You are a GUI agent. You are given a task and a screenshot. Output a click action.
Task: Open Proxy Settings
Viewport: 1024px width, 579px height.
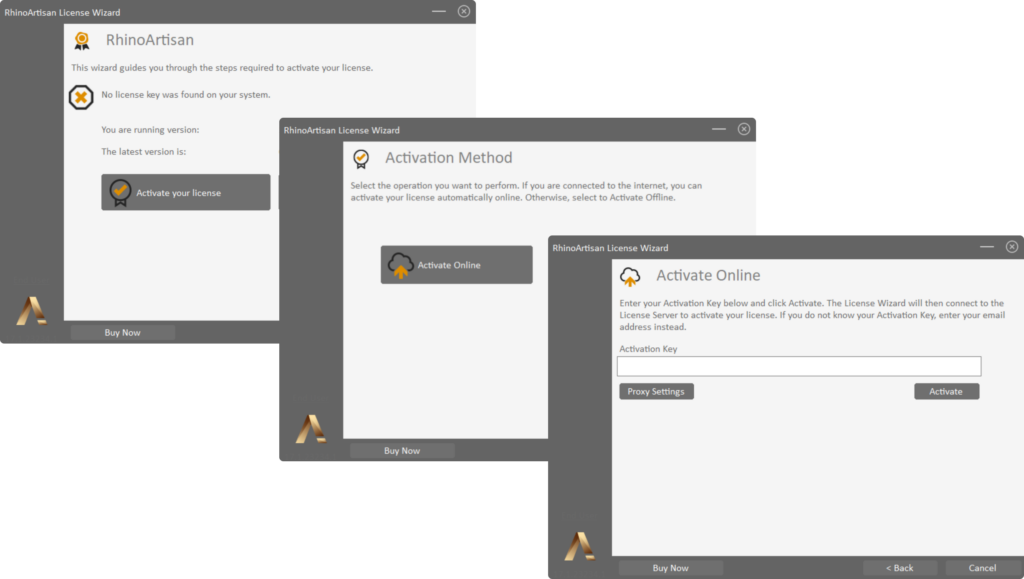pyautogui.click(x=656, y=391)
